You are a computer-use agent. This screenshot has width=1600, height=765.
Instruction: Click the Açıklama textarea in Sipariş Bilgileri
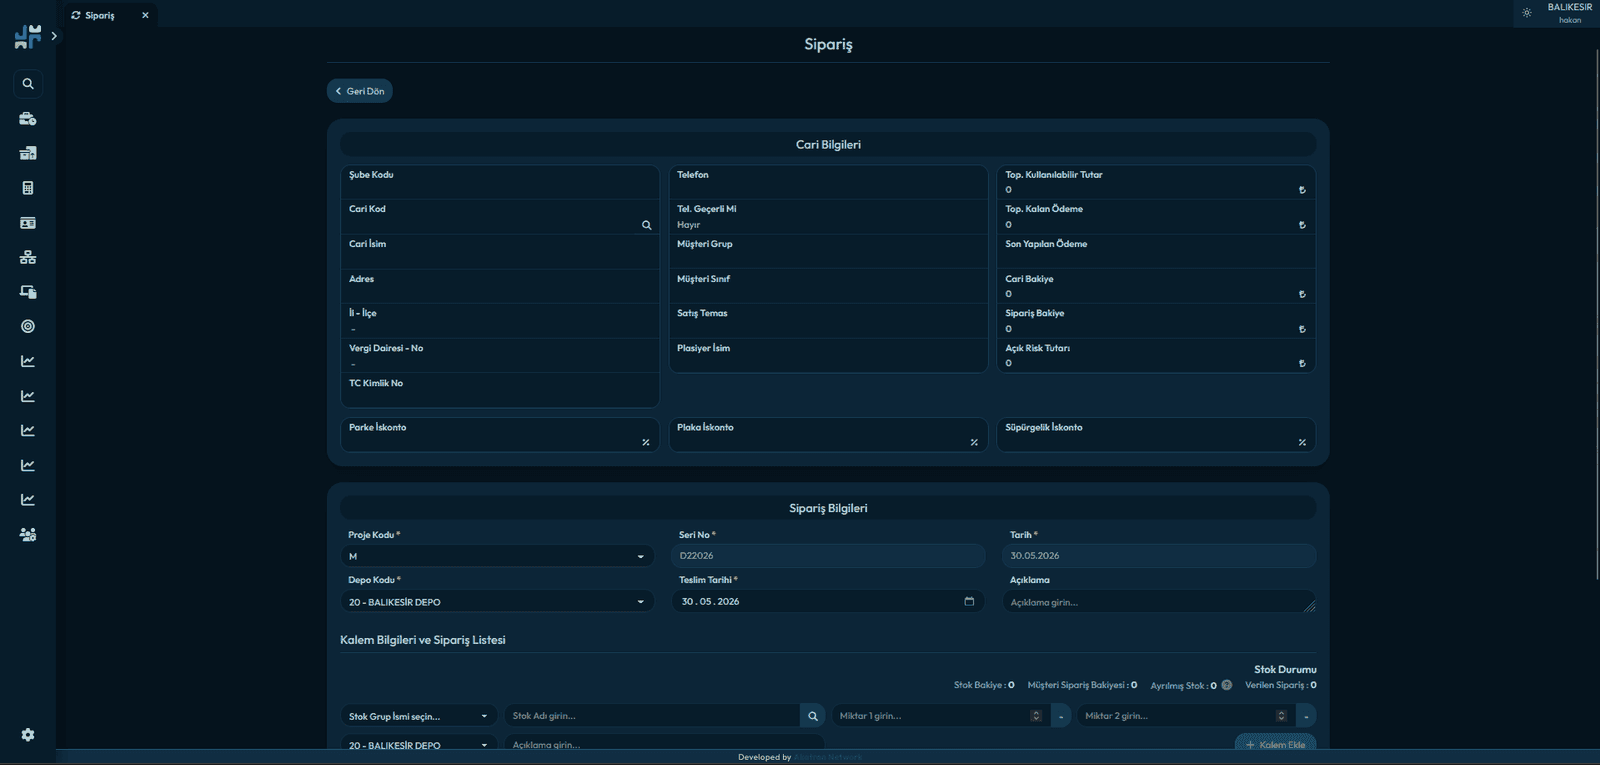(1159, 602)
